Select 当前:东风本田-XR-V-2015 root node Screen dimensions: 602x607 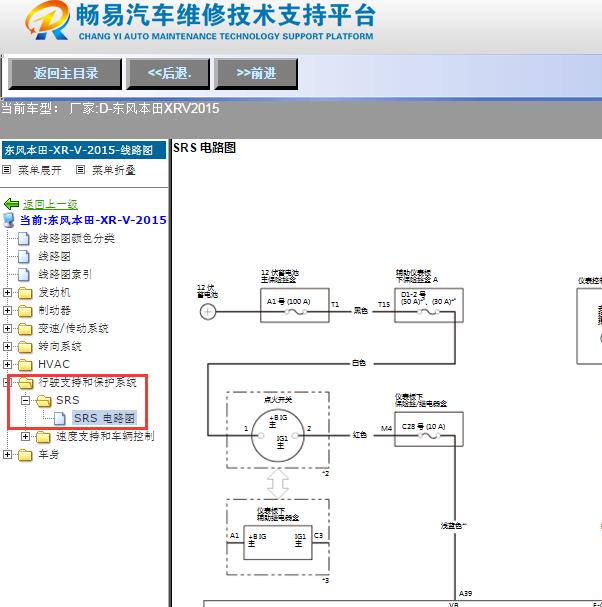(93, 220)
